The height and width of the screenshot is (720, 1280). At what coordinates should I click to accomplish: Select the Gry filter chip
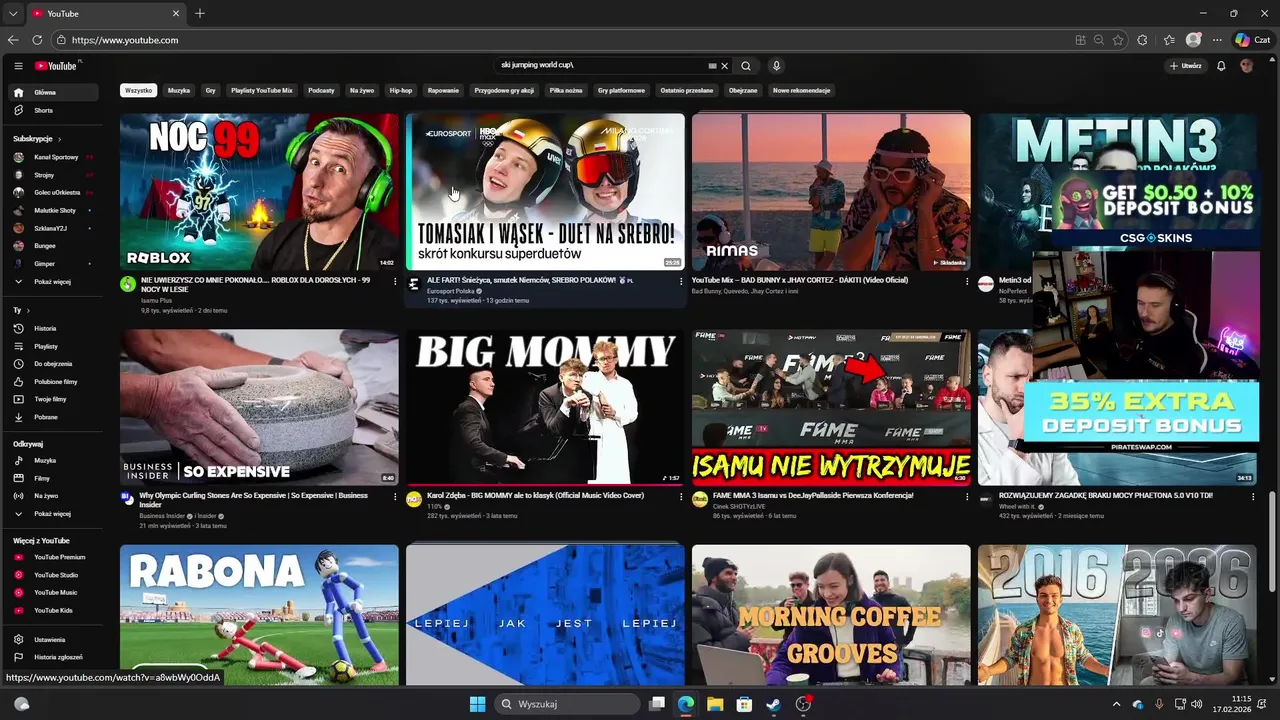(210, 90)
